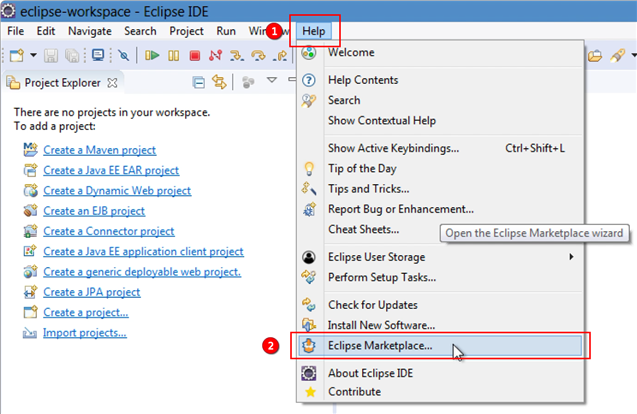Click the Create a Maven project link
This screenshot has height=414, width=637.
pyautogui.click(x=100, y=150)
